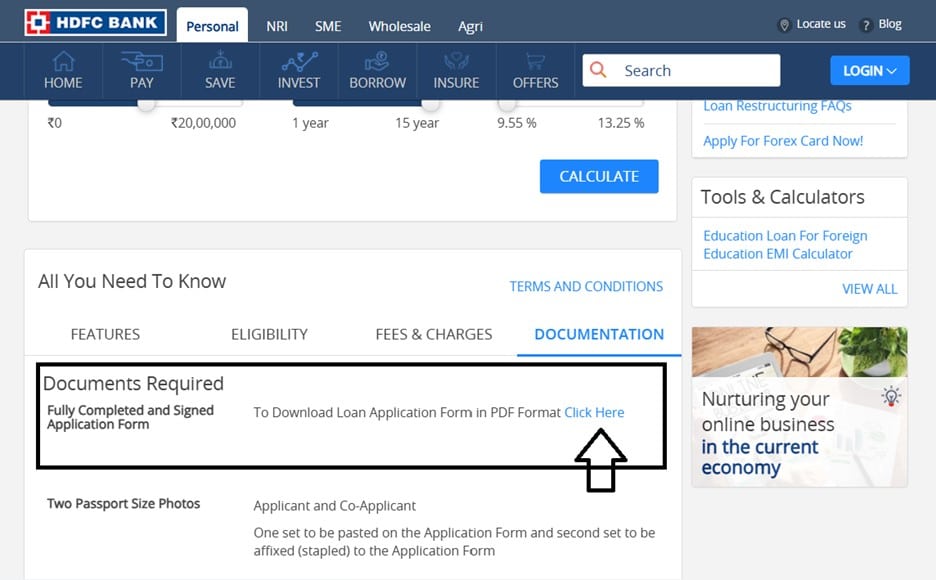Click the Locate us pin icon
Image resolution: width=936 pixels, height=580 pixels.
[784, 25]
